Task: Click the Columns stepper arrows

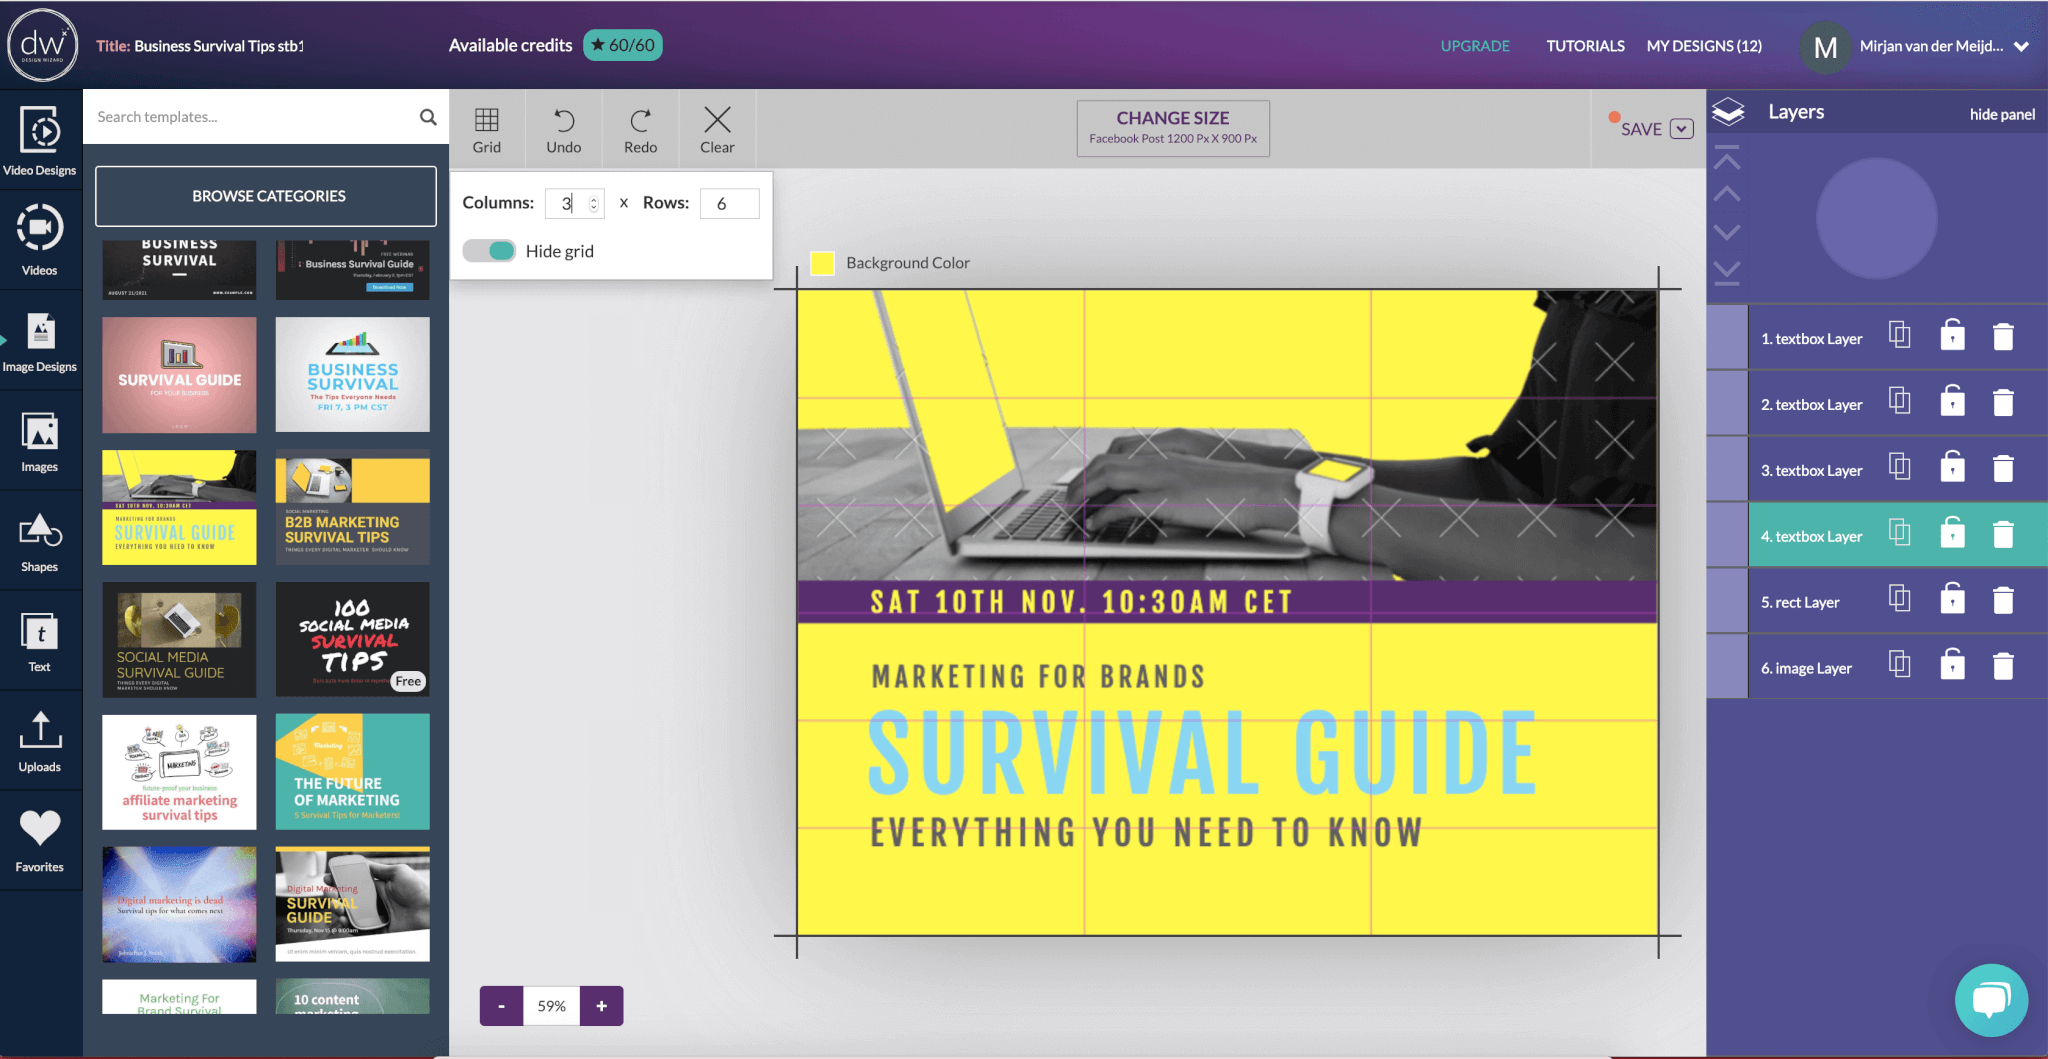Action: click(x=594, y=204)
